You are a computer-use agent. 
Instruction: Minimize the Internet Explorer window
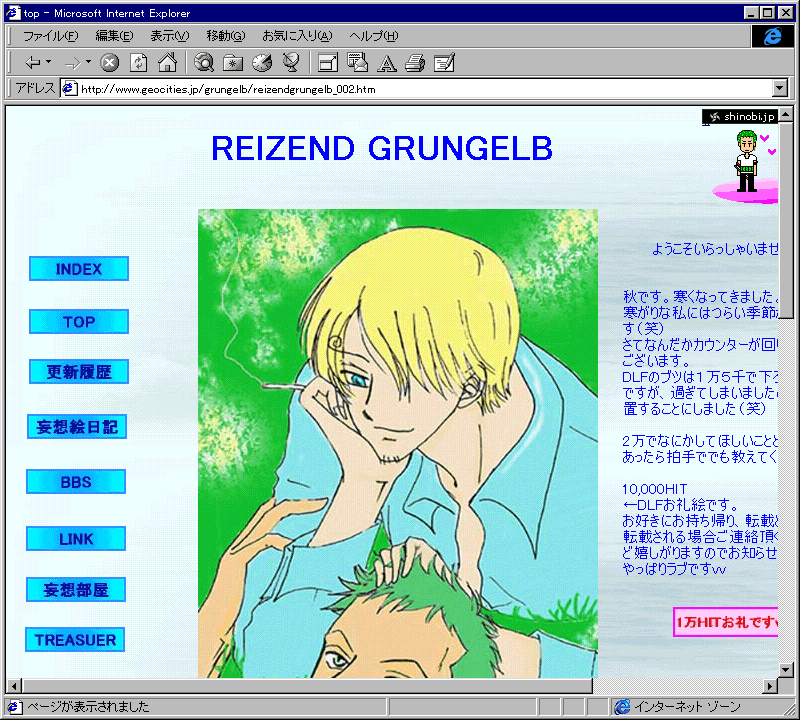coord(751,13)
